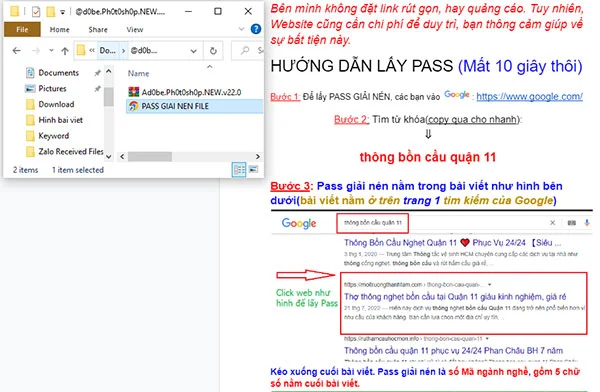
Task: Expand the ribbon with the chevron
Action: [x=241, y=29]
